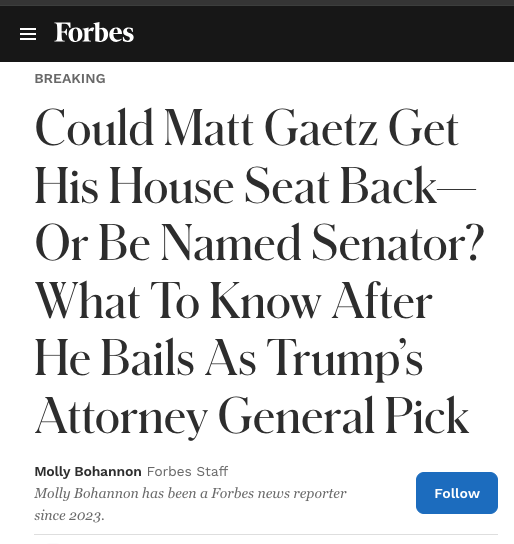
Task: Click the word 'Attorney' in the headline
Action: pyautogui.click(x=121, y=416)
